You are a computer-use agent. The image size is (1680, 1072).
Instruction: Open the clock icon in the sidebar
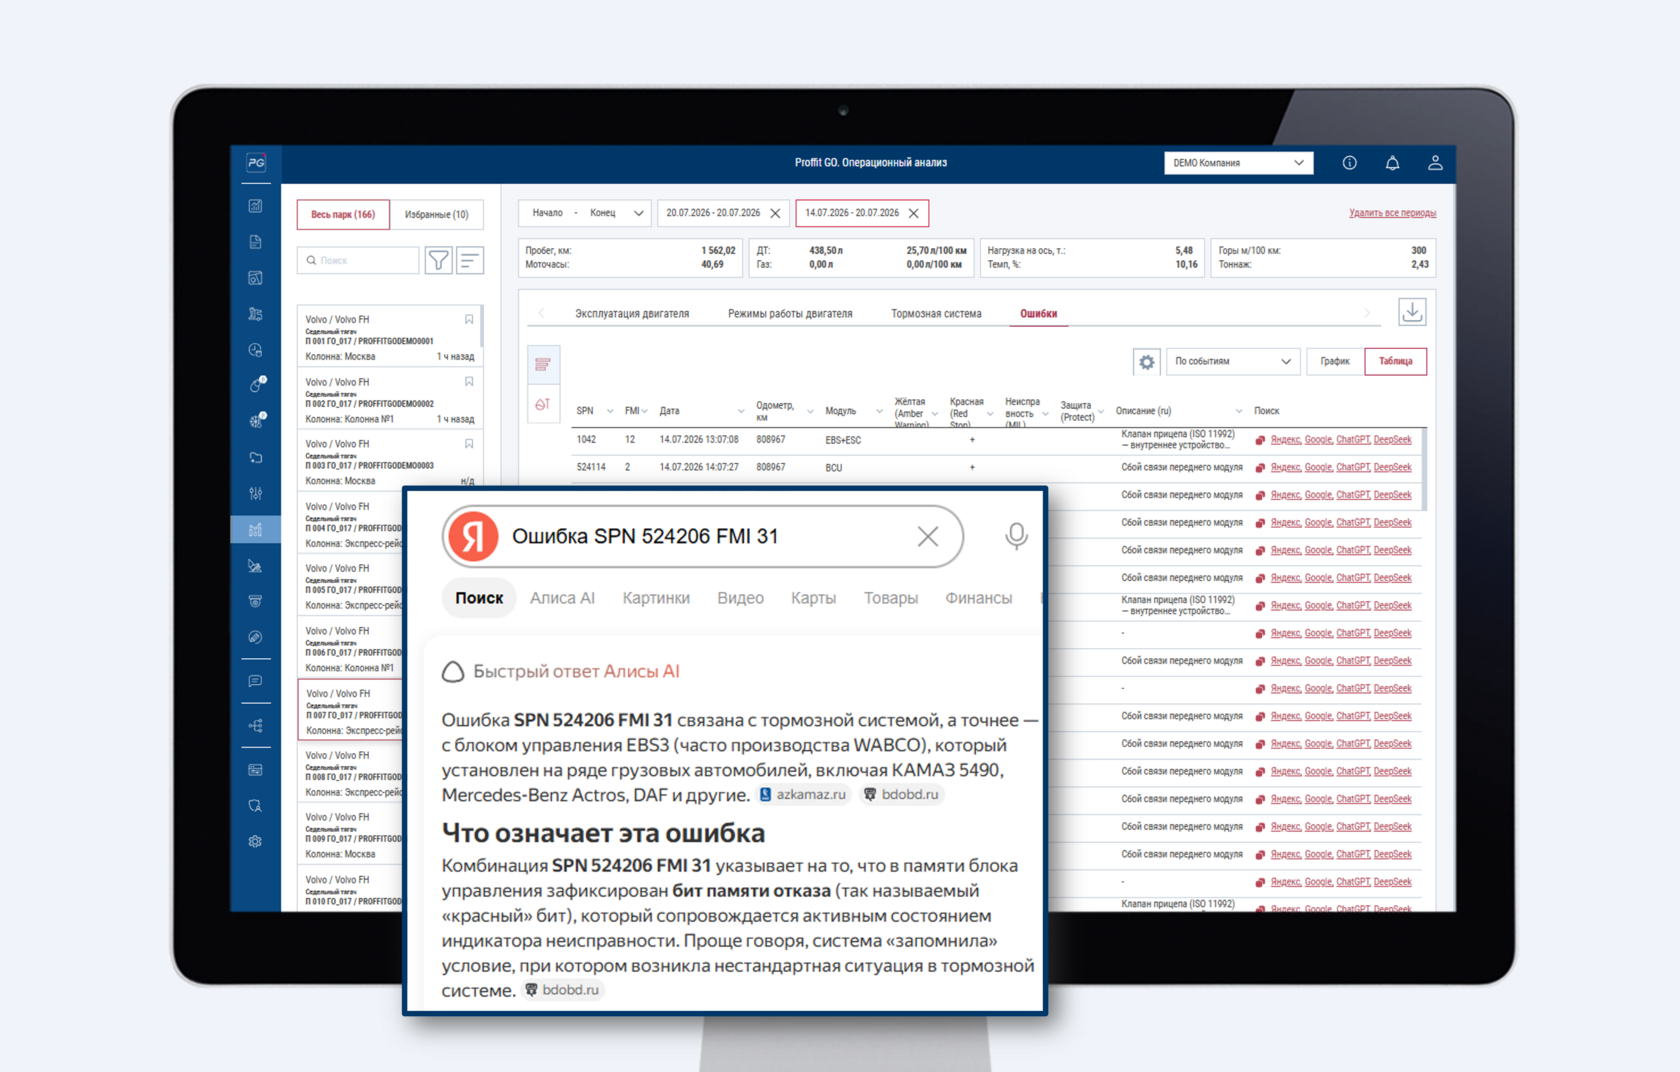[x=256, y=350]
